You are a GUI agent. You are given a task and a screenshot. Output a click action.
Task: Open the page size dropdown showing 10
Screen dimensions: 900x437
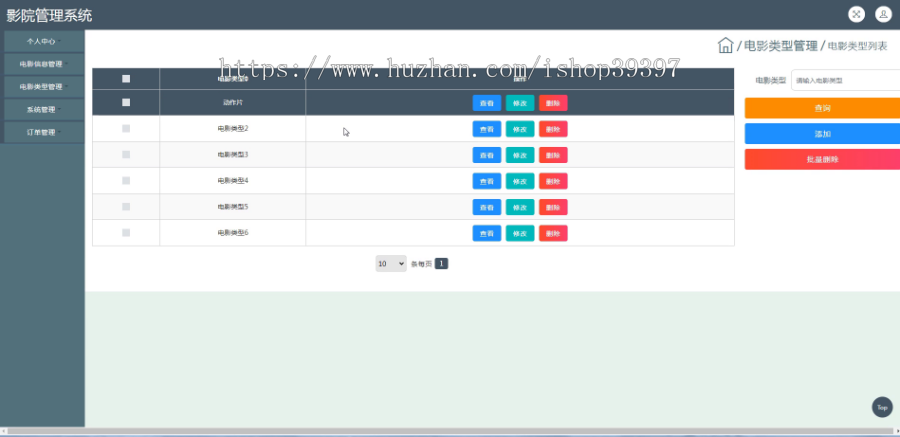391,264
